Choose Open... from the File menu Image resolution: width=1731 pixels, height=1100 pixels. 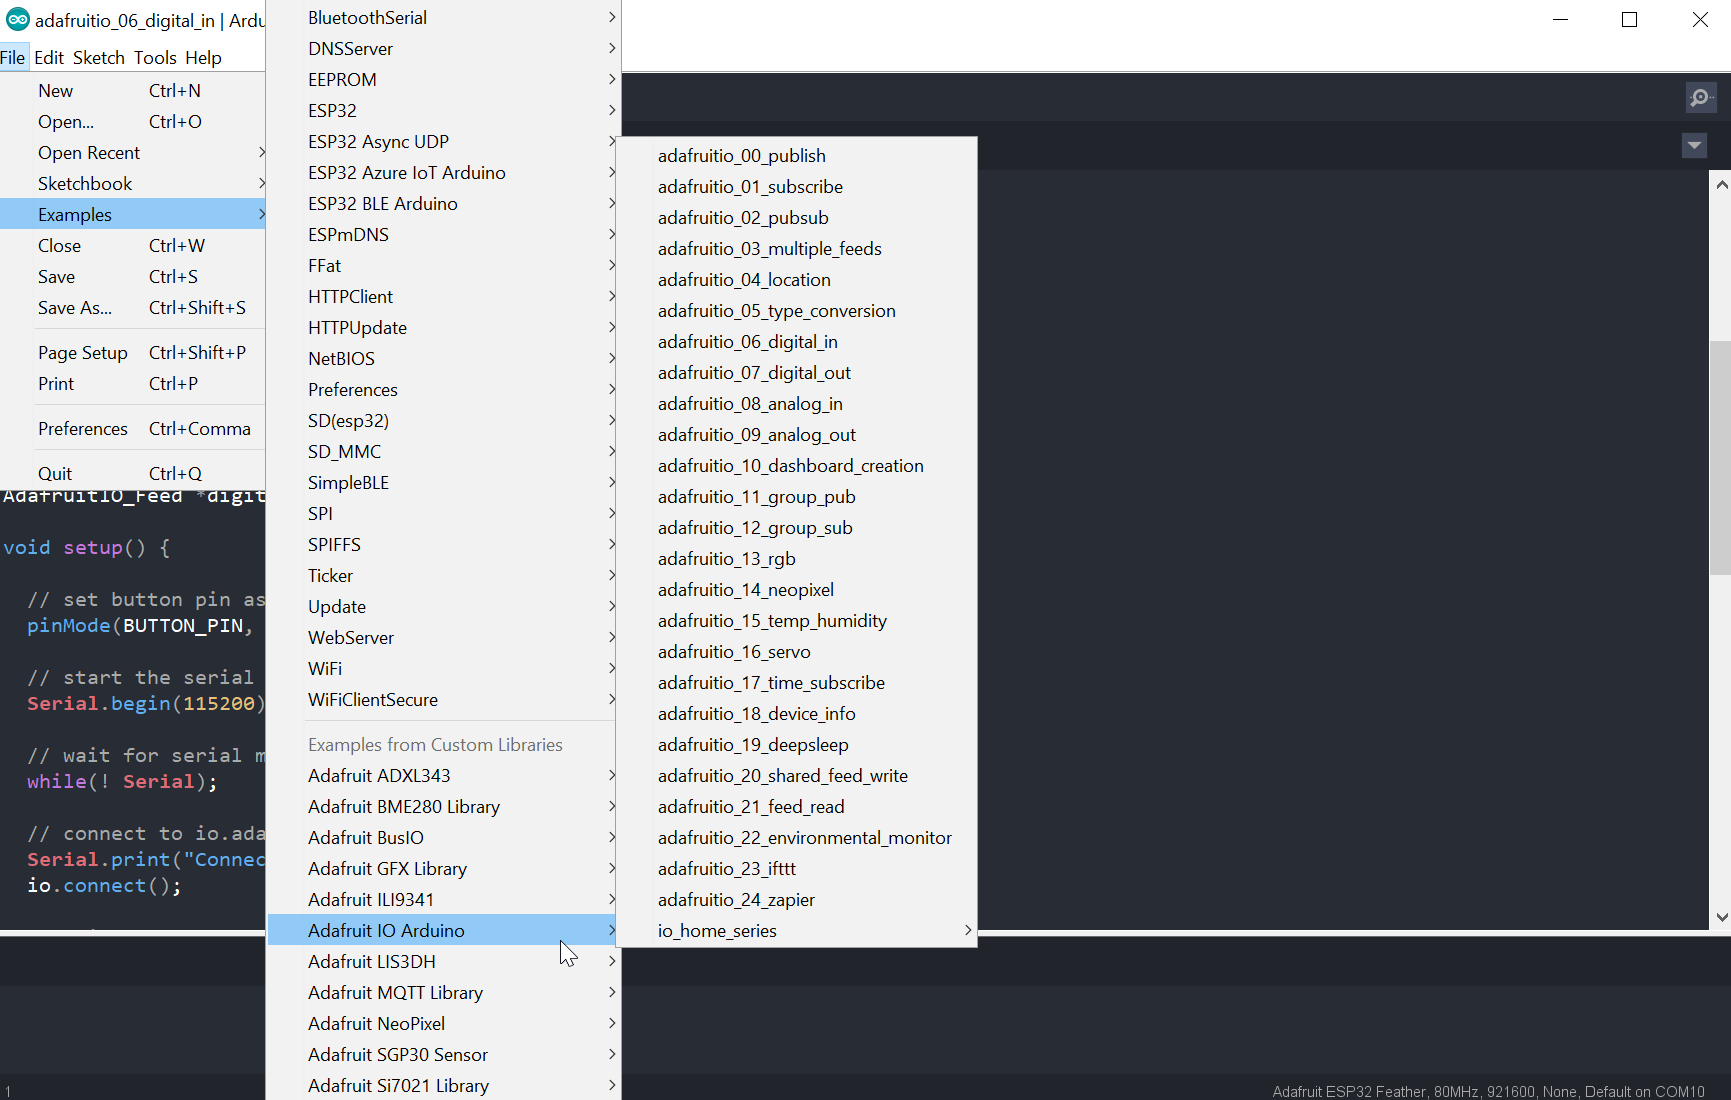[133, 122]
